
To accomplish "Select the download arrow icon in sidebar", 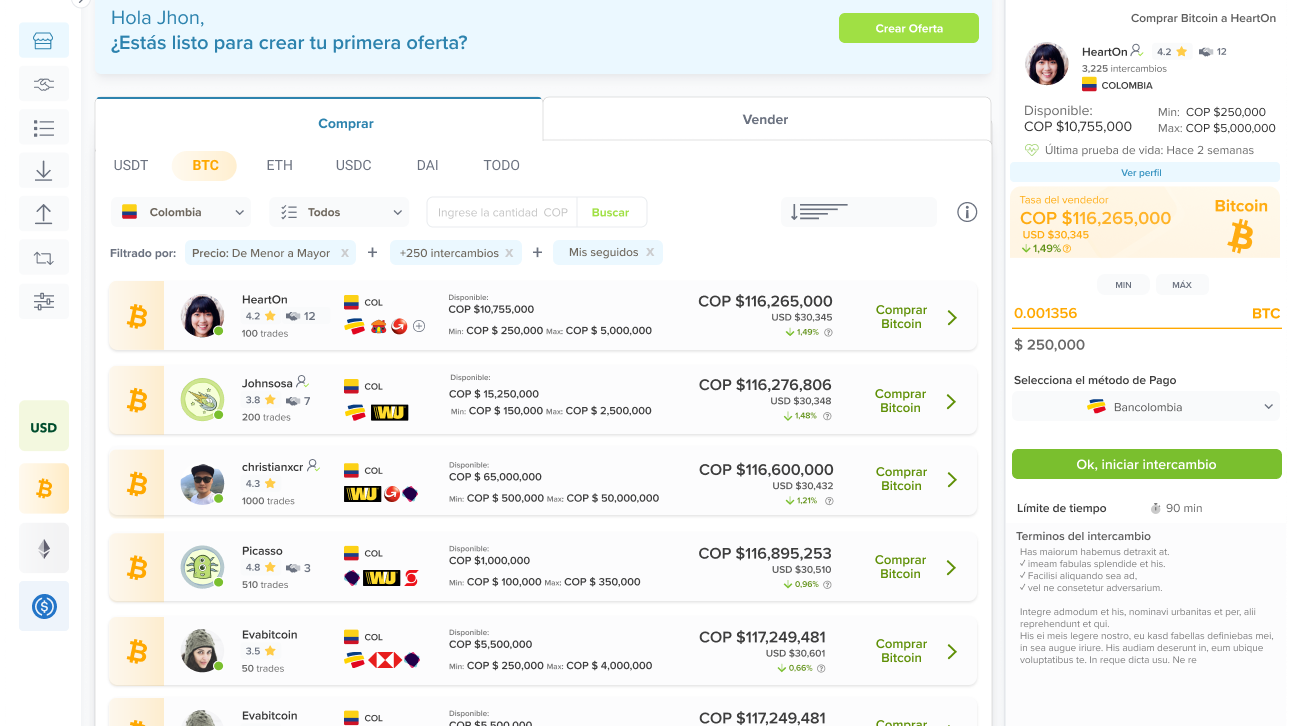I will point(43,171).
